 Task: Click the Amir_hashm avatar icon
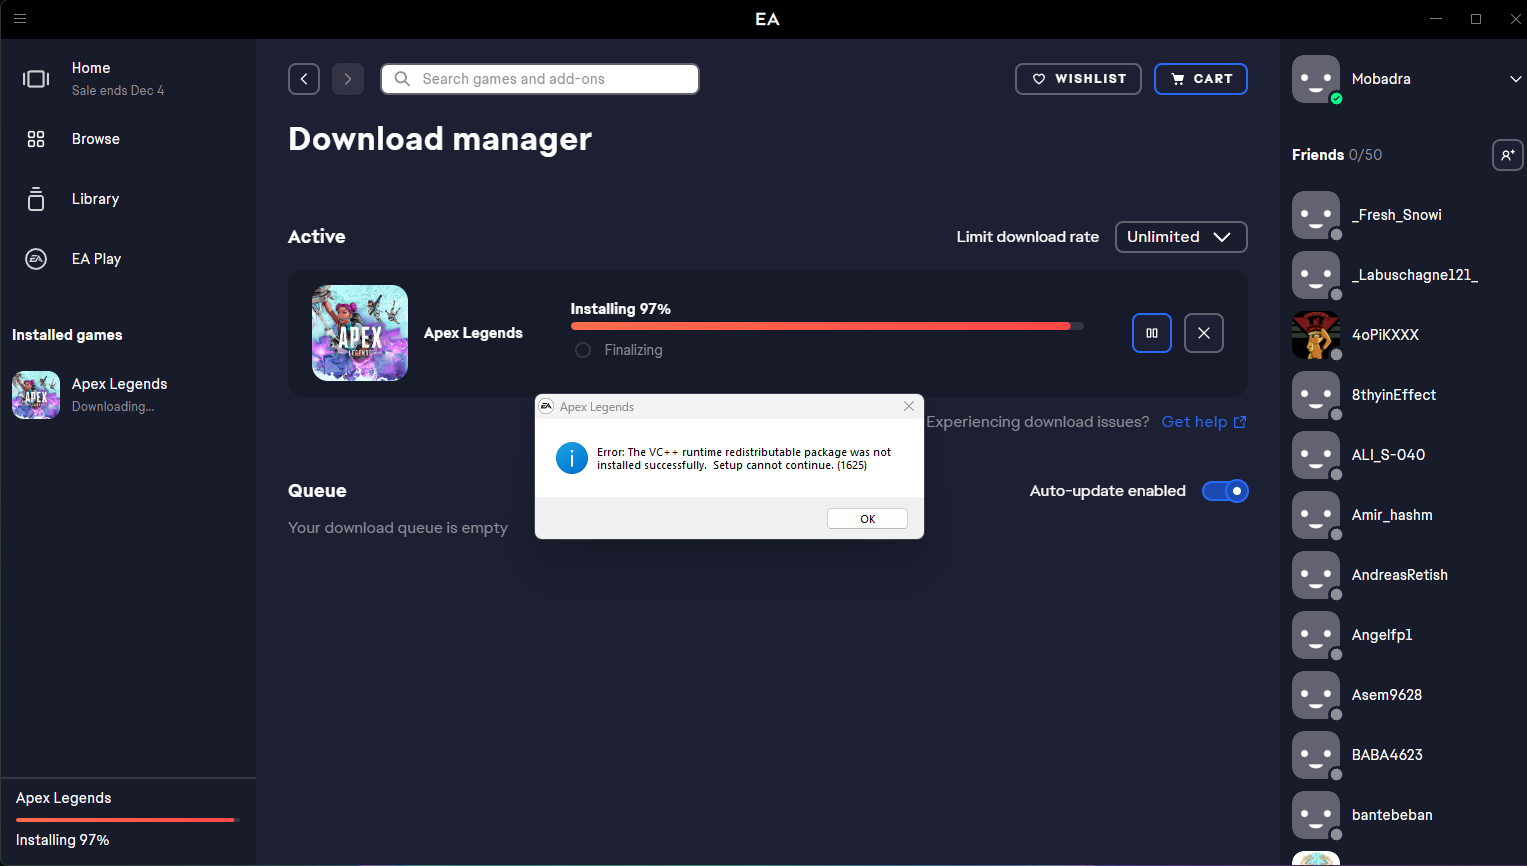[x=1316, y=515]
